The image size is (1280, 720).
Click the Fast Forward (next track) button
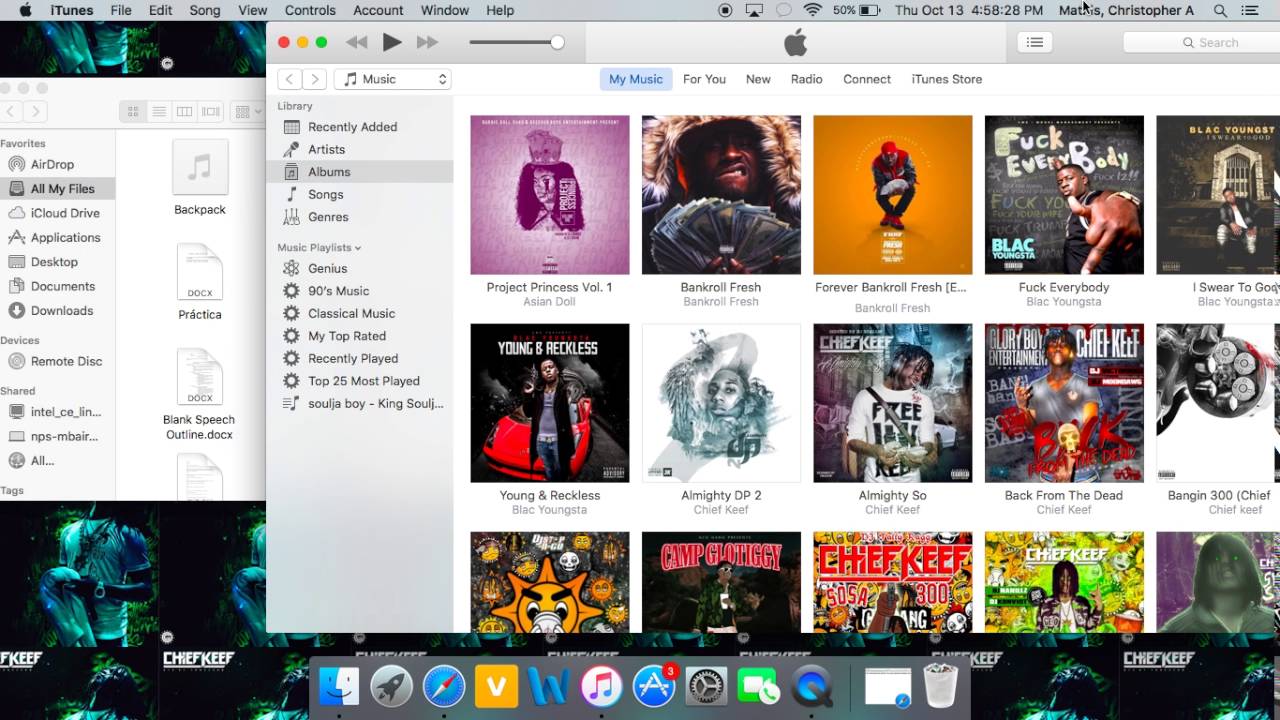click(x=428, y=42)
